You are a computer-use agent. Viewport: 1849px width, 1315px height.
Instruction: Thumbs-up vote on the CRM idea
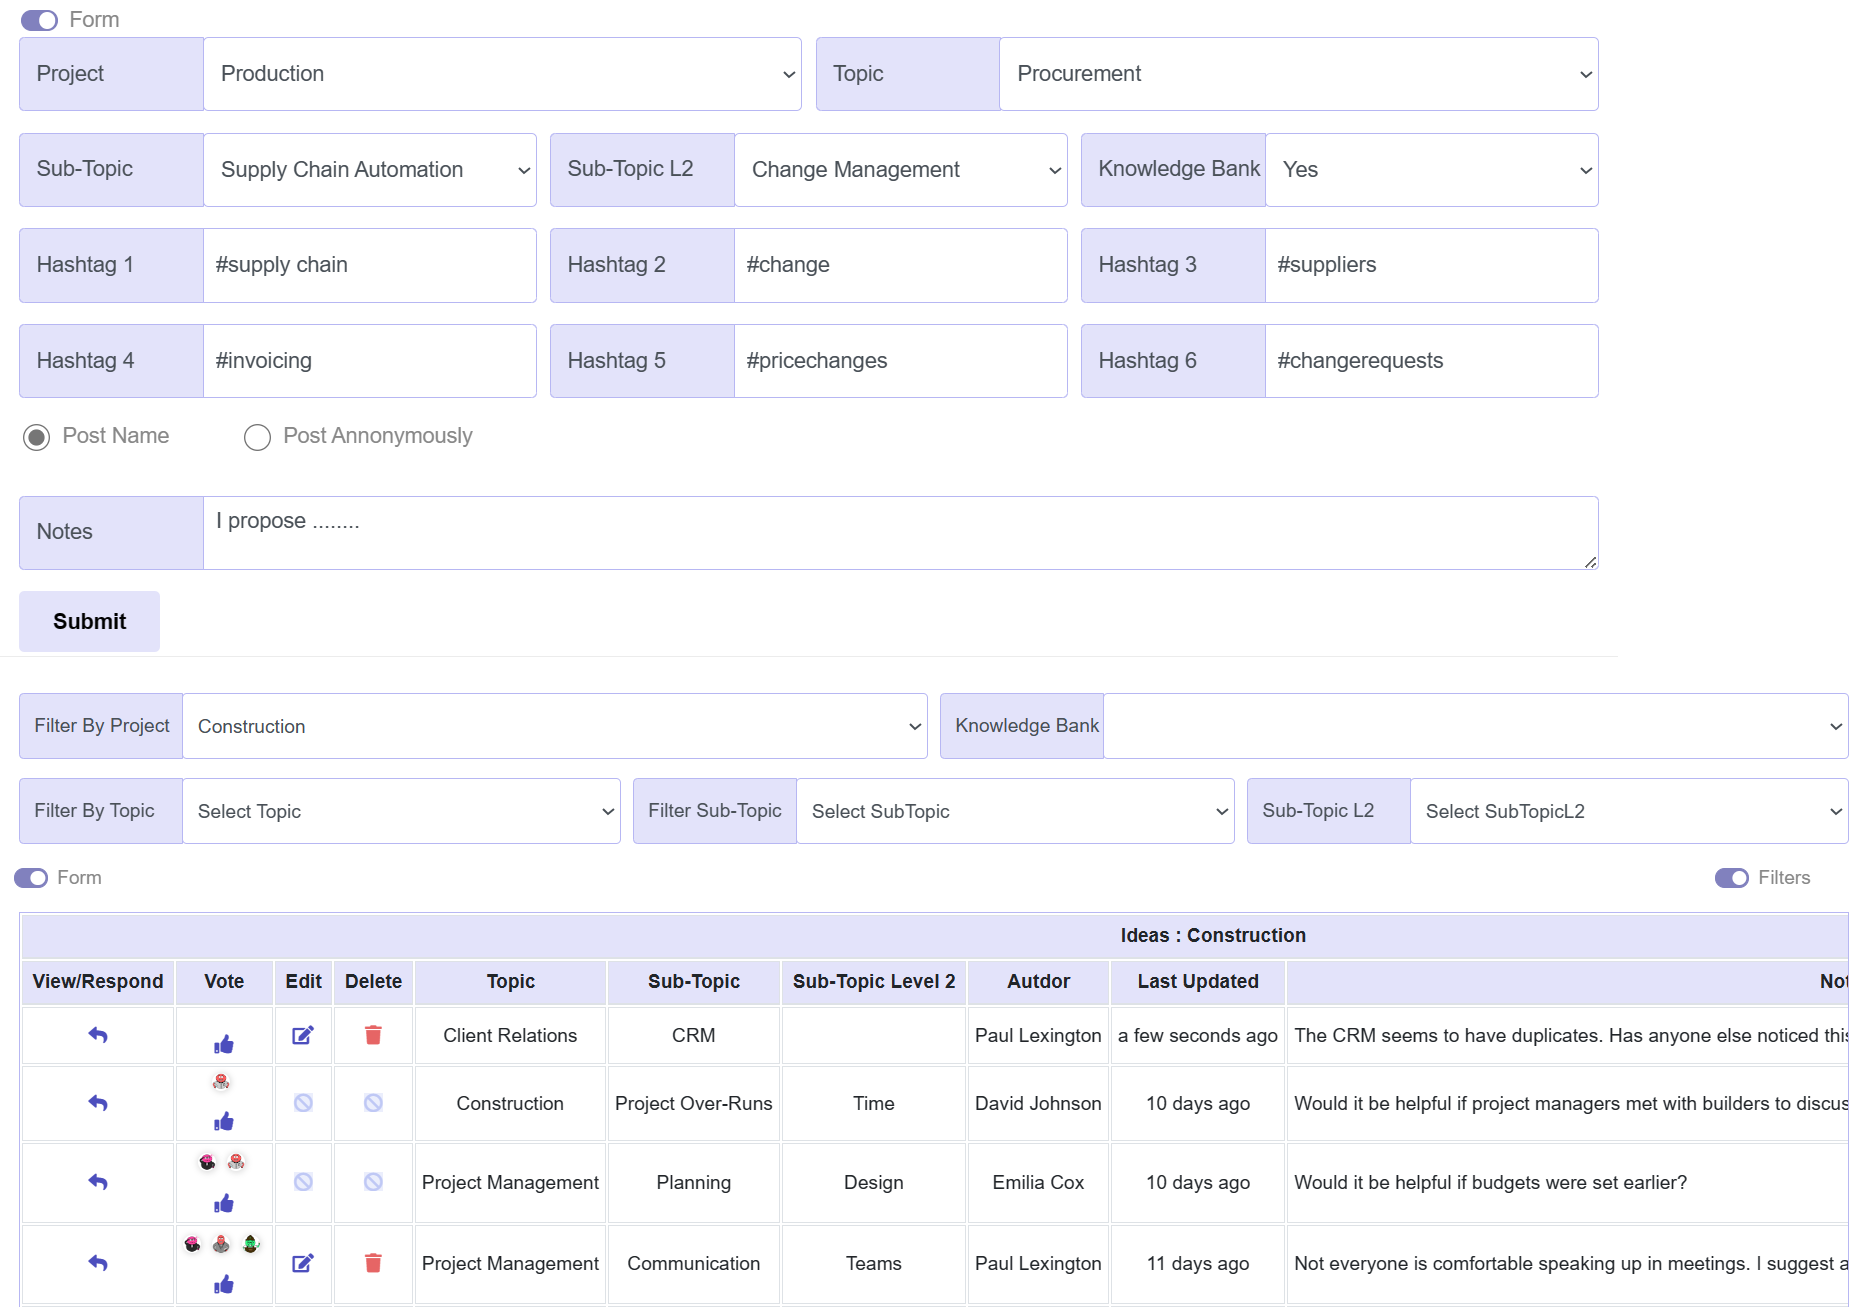pyautogui.click(x=224, y=1045)
